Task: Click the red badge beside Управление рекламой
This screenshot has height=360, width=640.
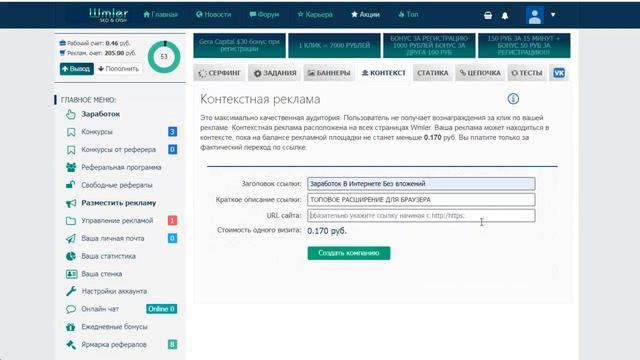Action: (x=172, y=220)
